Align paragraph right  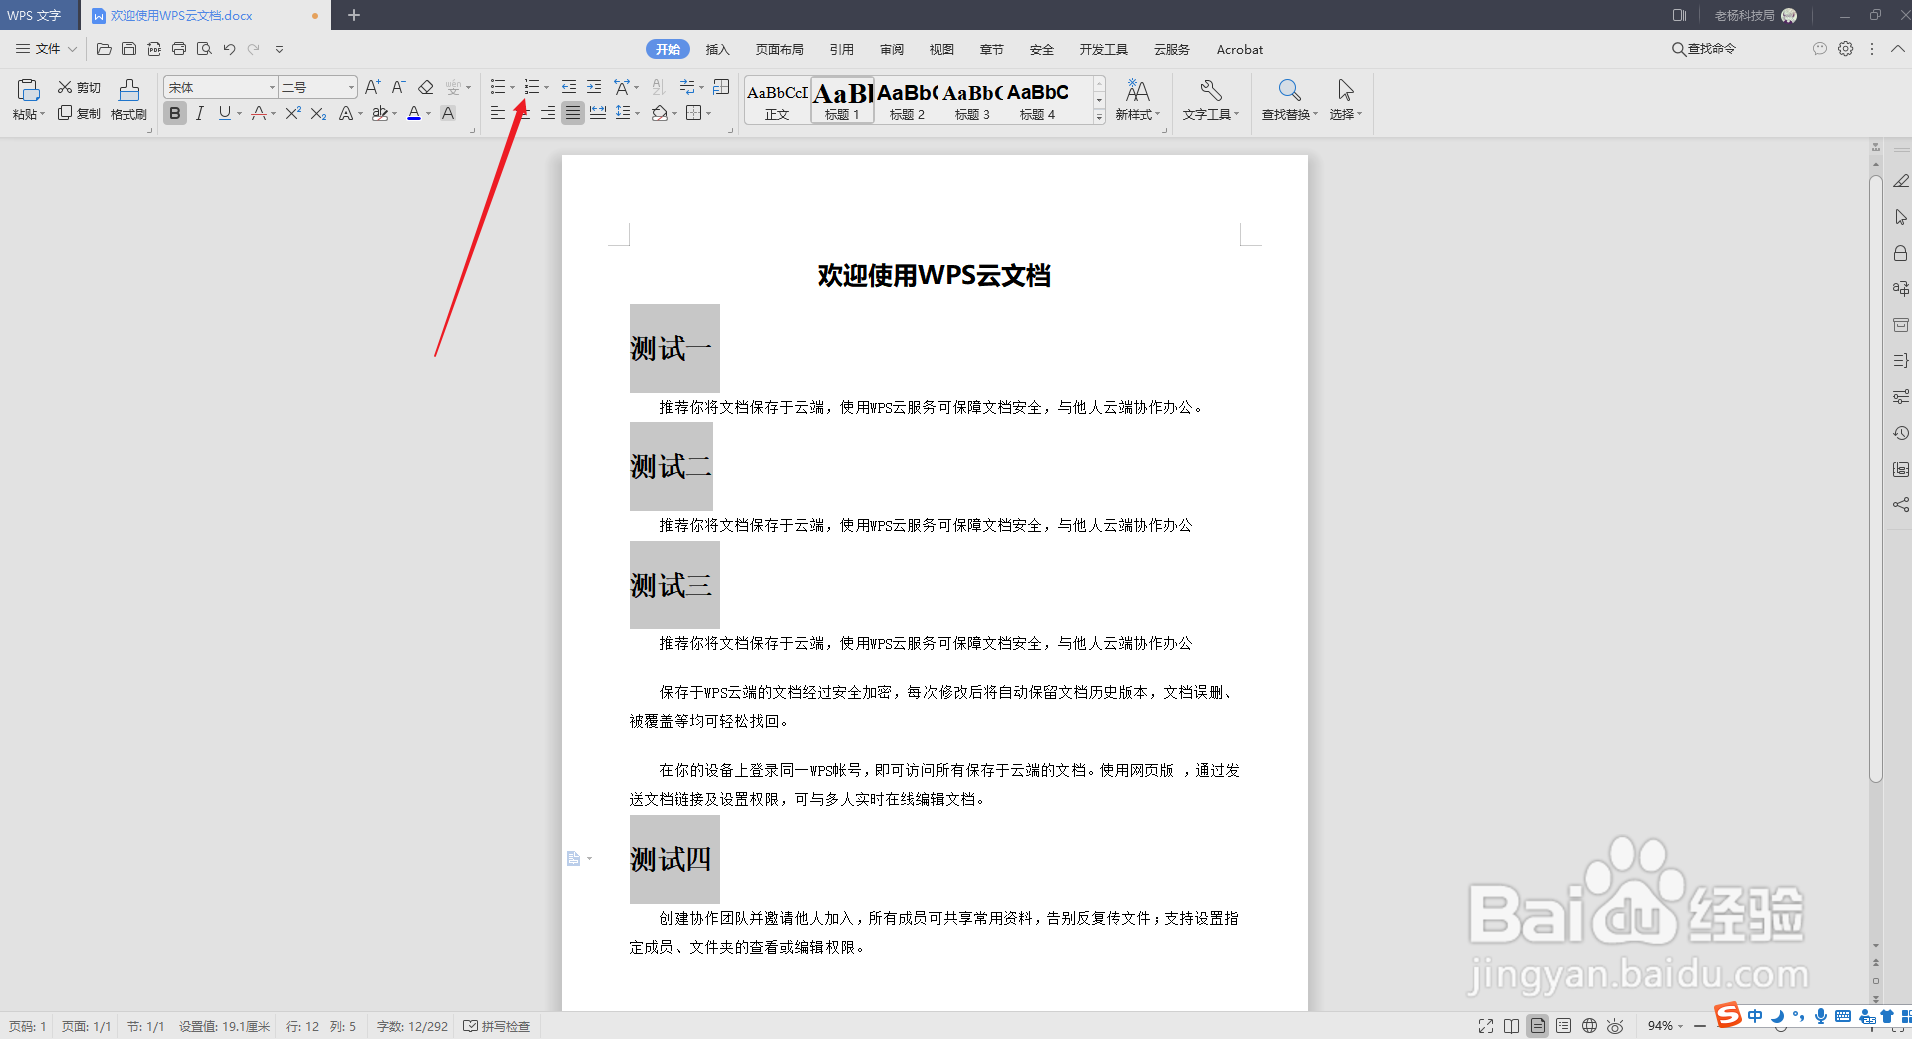[548, 113]
